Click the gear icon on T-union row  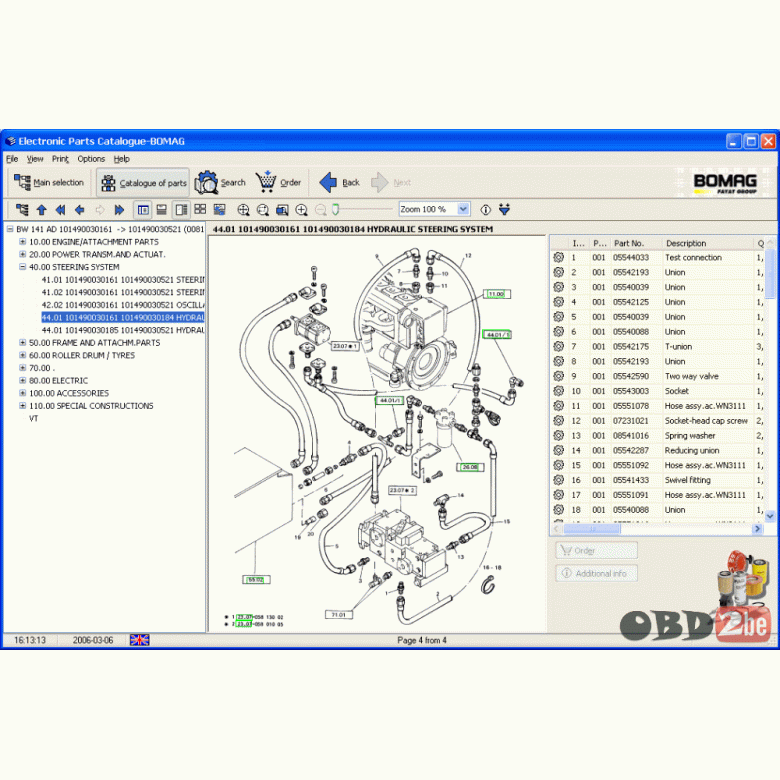click(559, 346)
